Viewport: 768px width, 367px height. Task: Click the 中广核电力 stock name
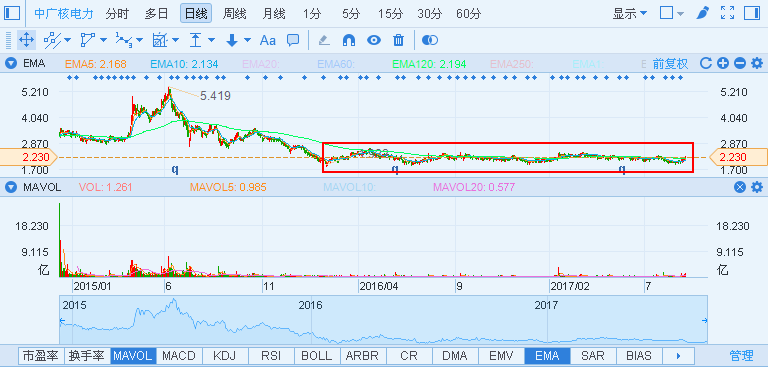64,14
